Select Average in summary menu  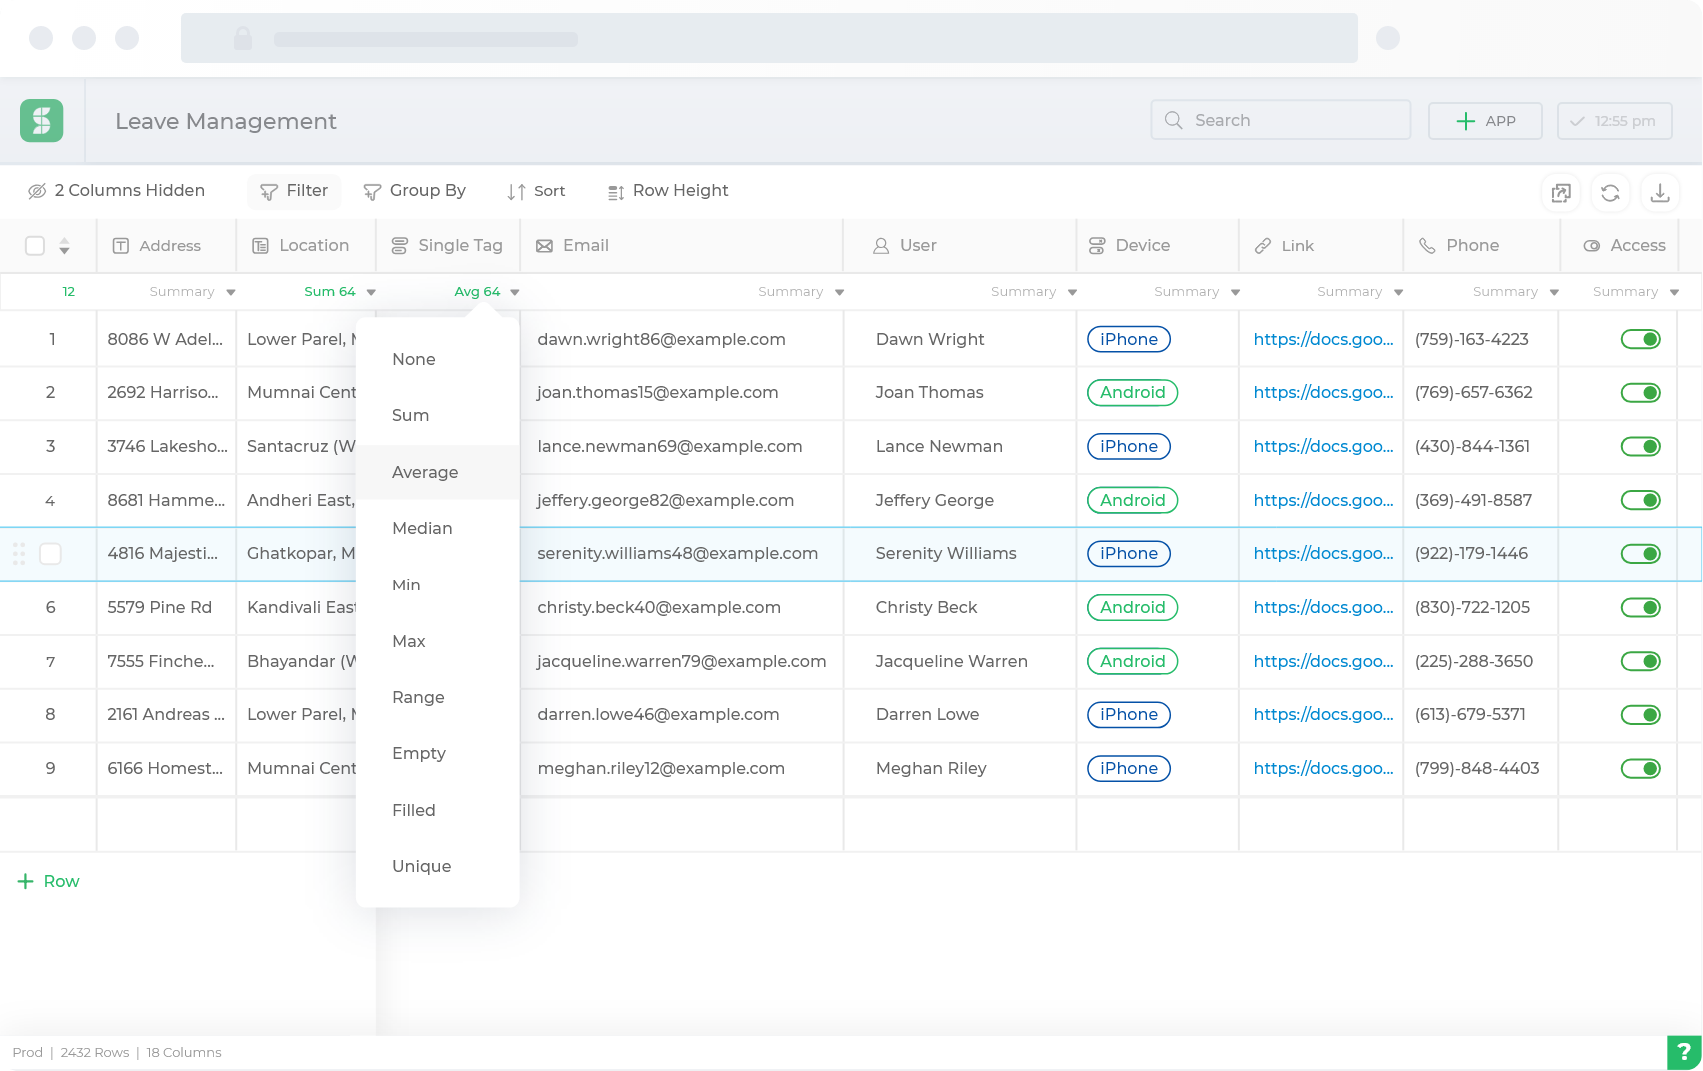(438, 472)
